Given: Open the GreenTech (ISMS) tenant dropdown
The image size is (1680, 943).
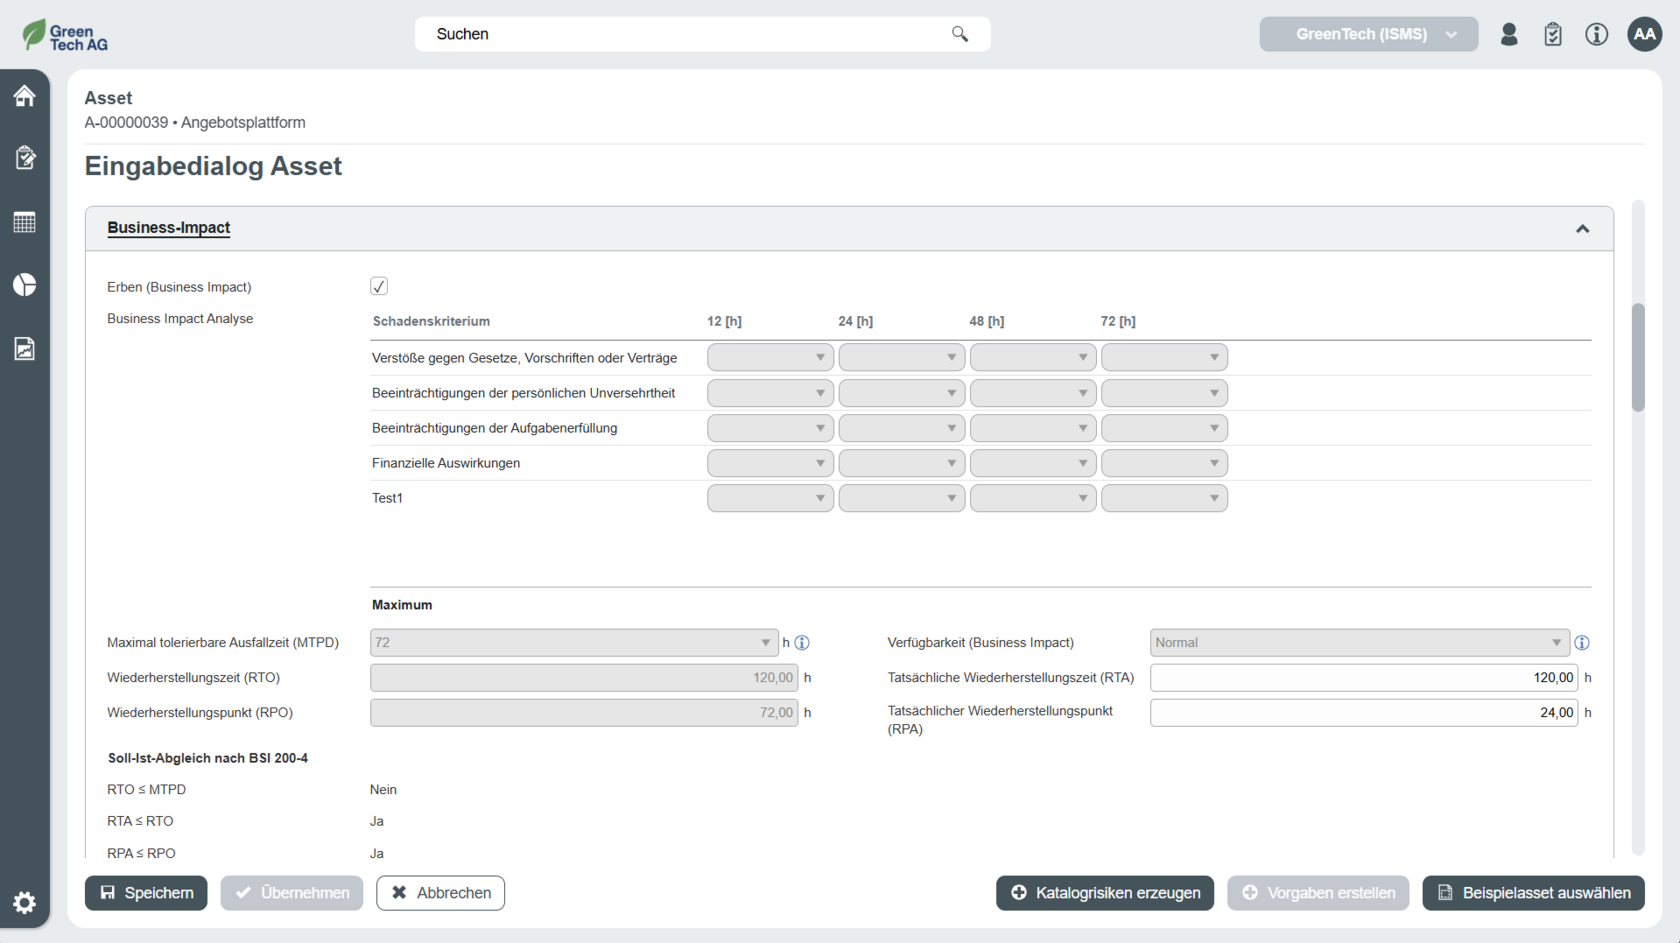Looking at the screenshot, I should coord(1368,35).
